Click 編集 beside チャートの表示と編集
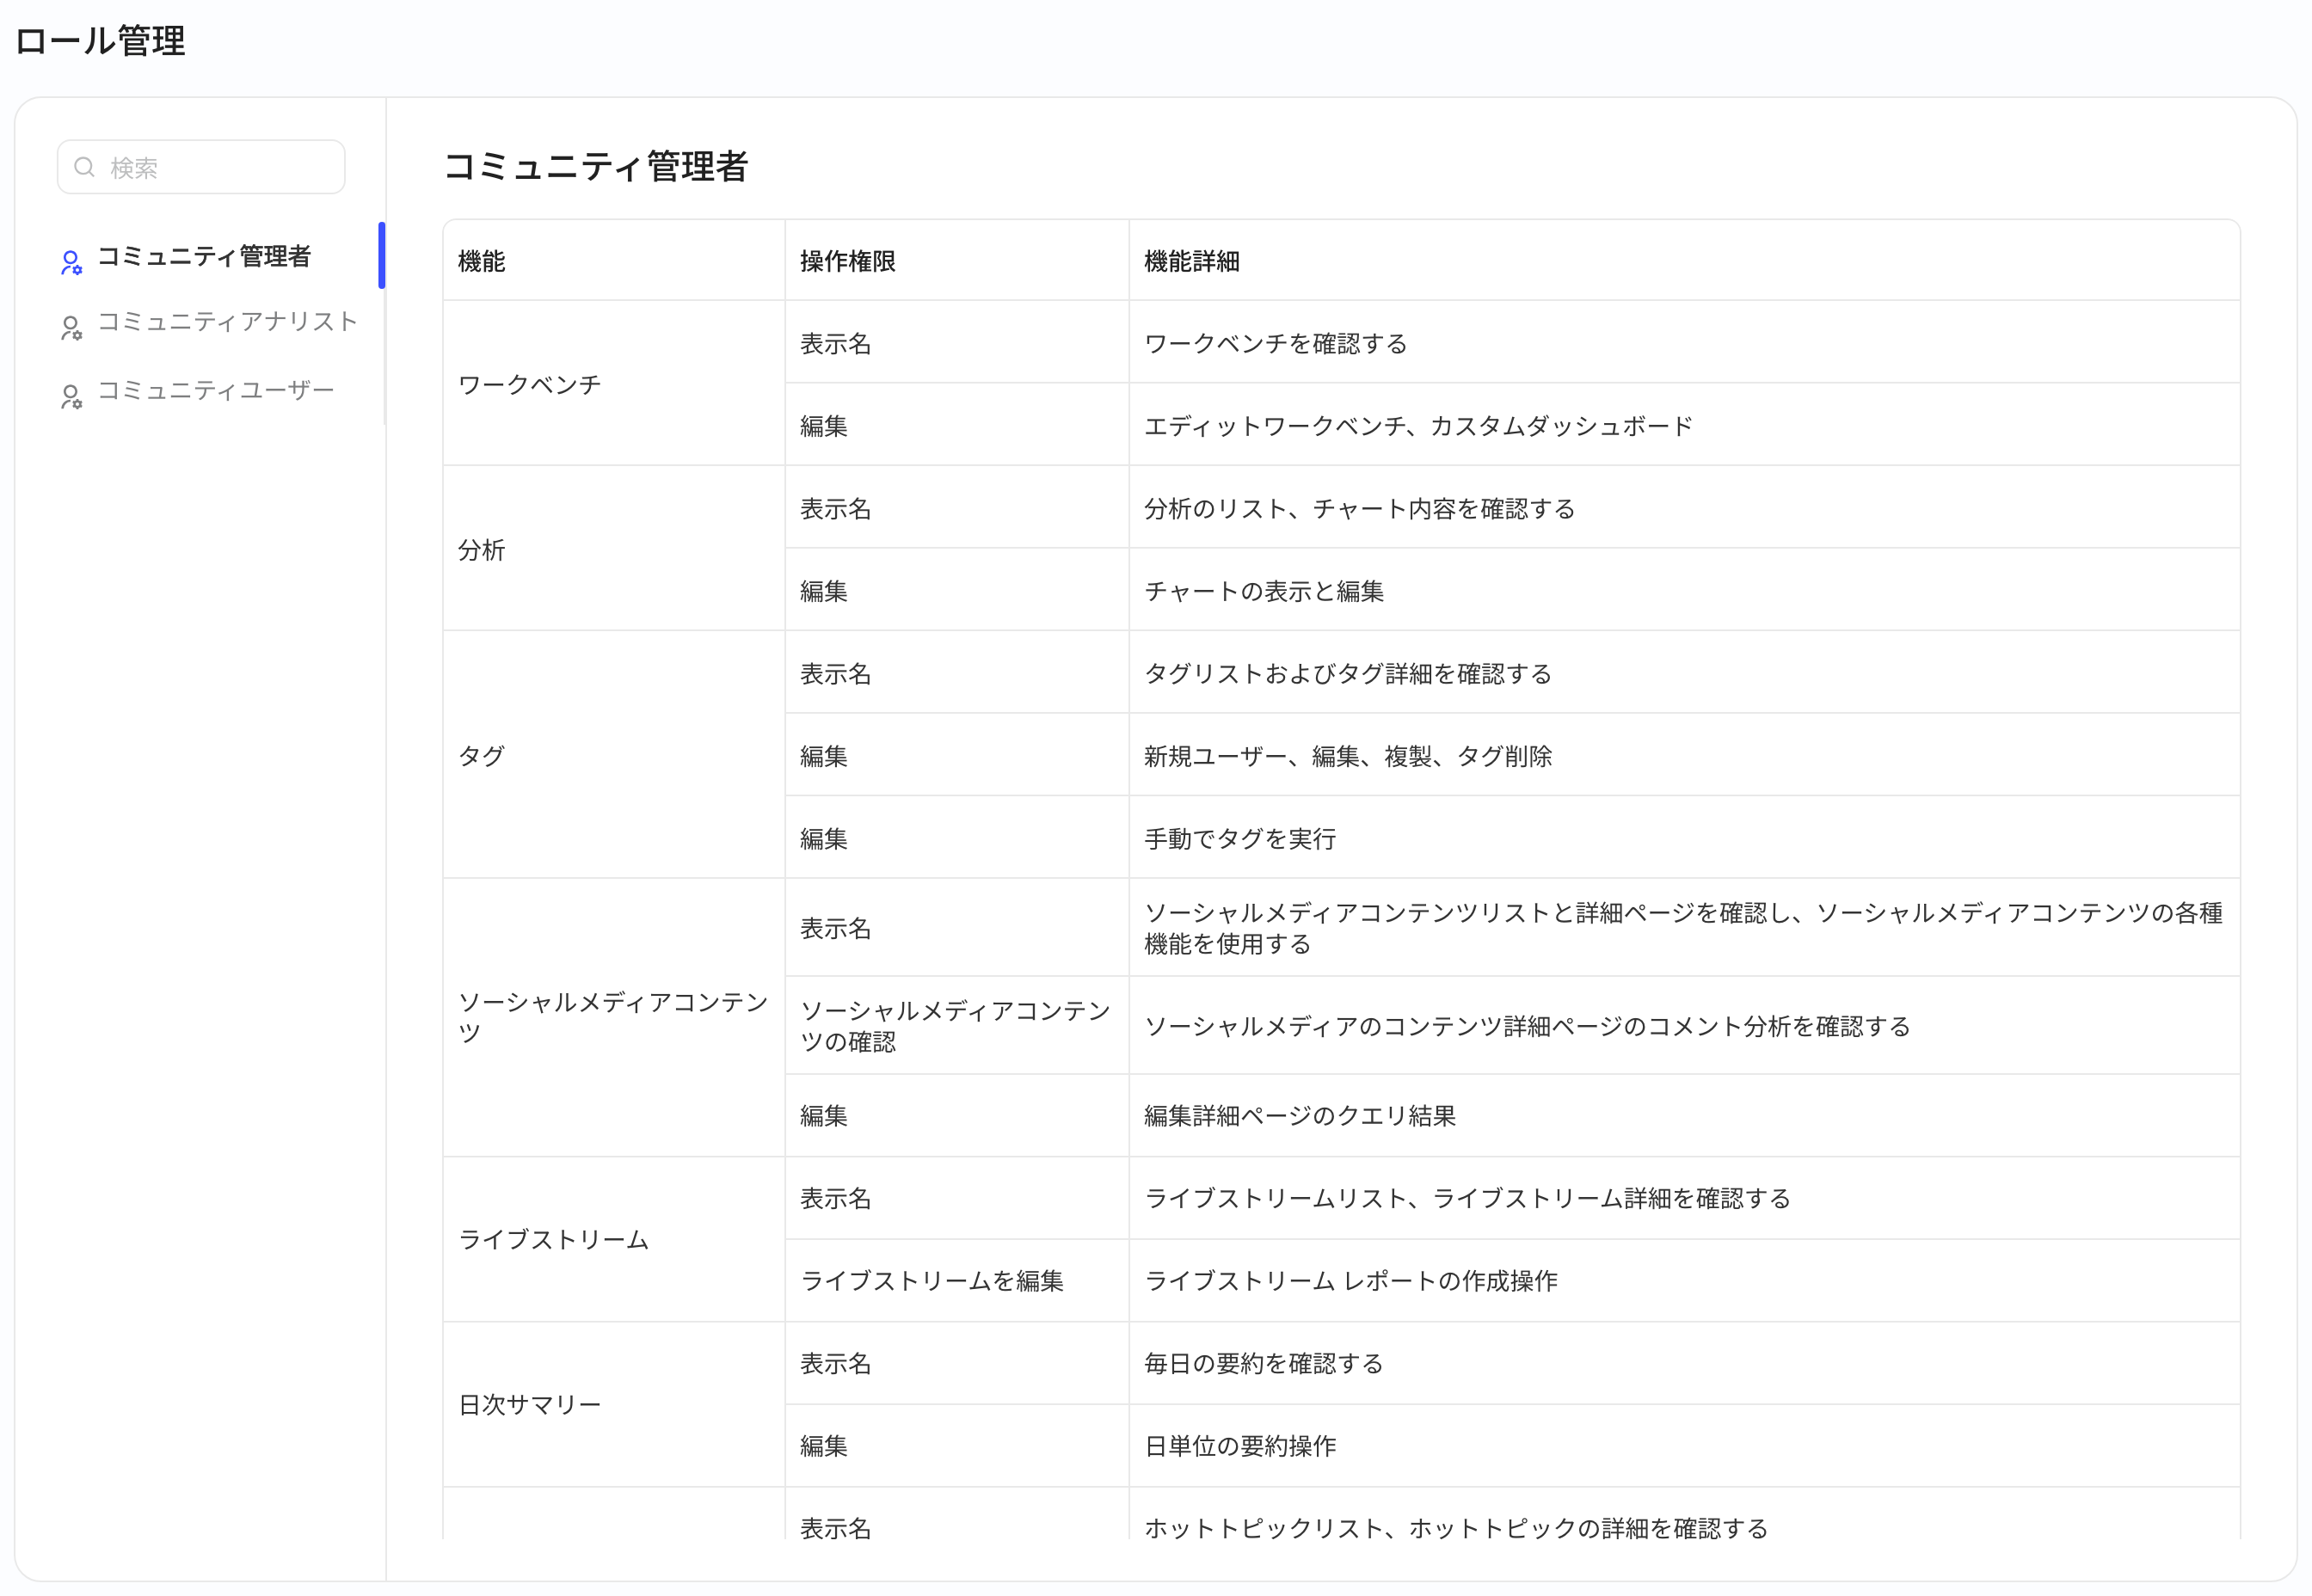This screenshot has width=2312, height=1596. (x=824, y=591)
